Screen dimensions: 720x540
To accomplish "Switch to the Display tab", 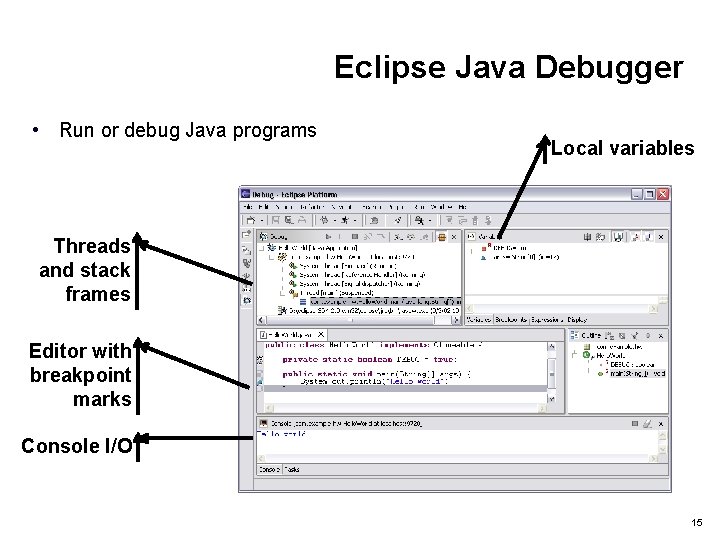I will click(x=577, y=320).
